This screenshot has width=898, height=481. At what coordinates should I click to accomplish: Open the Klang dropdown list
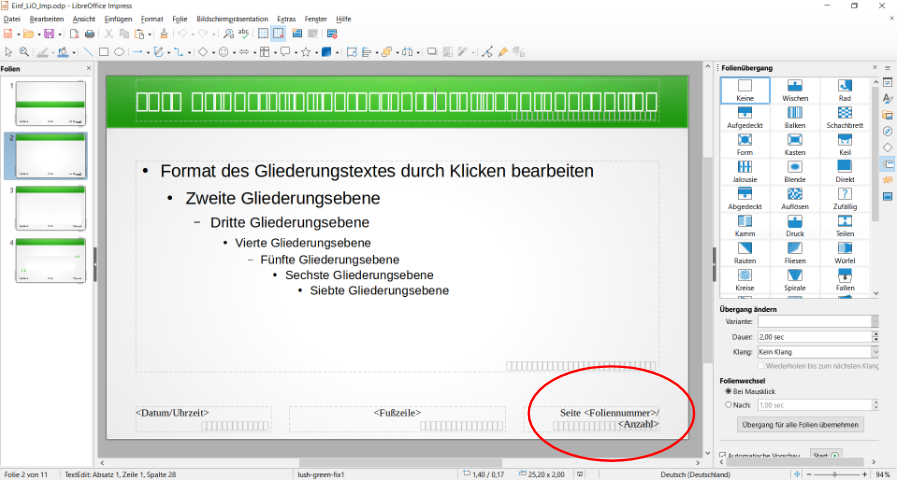point(876,352)
